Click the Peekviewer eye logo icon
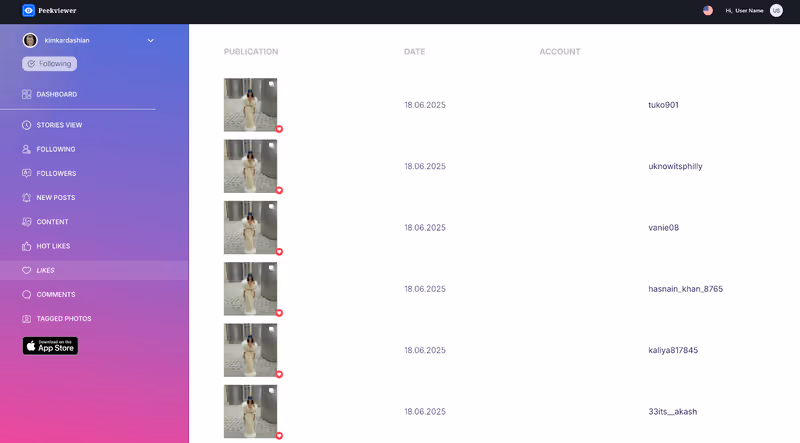Viewport: 800px width, 443px height. 29,10
